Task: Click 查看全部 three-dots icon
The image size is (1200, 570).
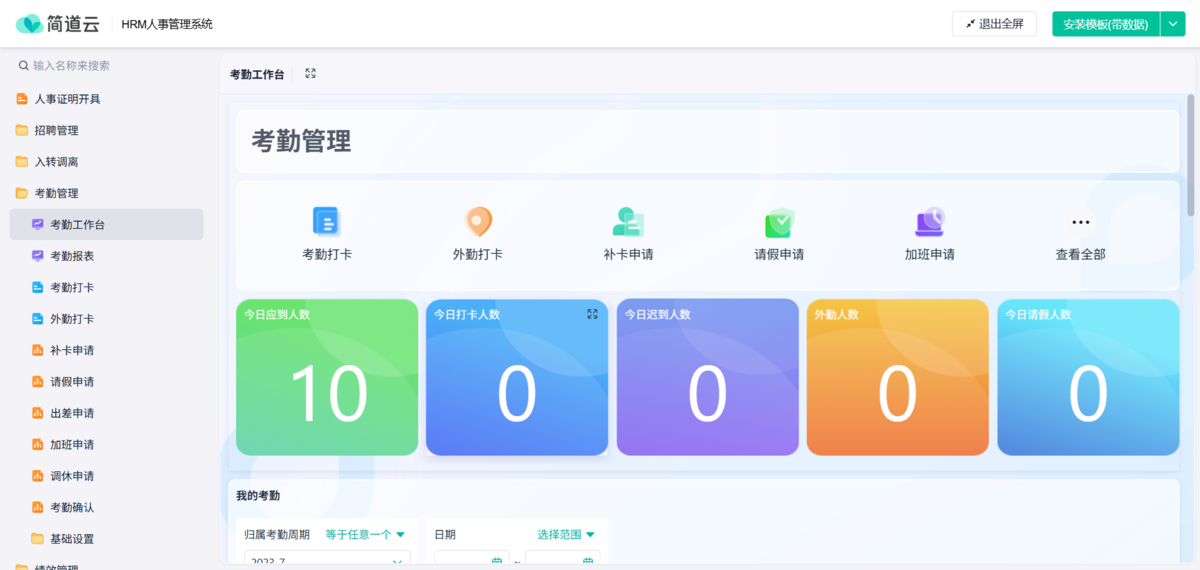Action: (x=1081, y=223)
